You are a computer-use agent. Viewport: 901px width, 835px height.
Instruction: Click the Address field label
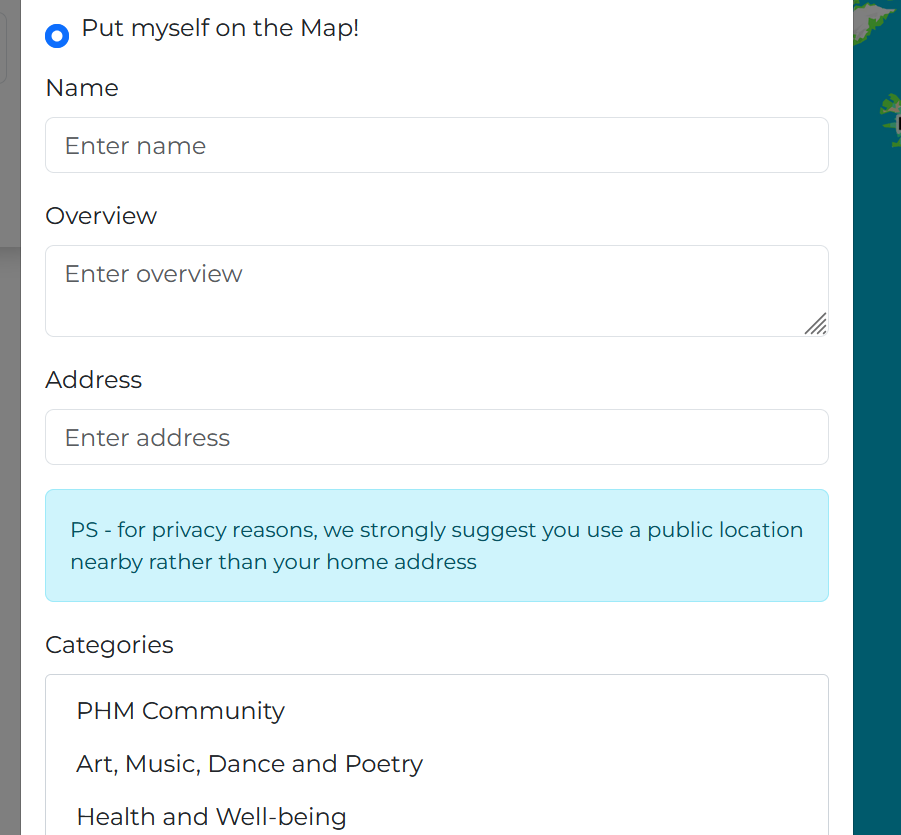pyautogui.click(x=94, y=380)
